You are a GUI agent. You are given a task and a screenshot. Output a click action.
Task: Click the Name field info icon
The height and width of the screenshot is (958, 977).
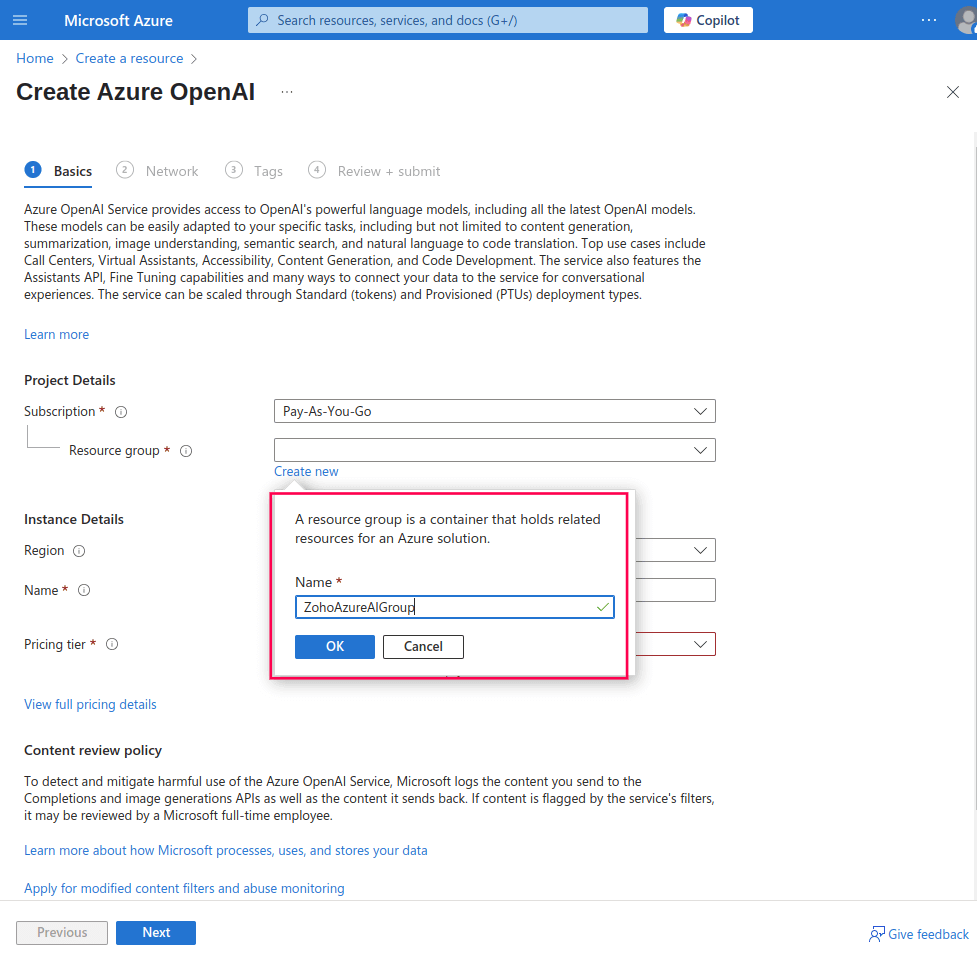tap(84, 590)
